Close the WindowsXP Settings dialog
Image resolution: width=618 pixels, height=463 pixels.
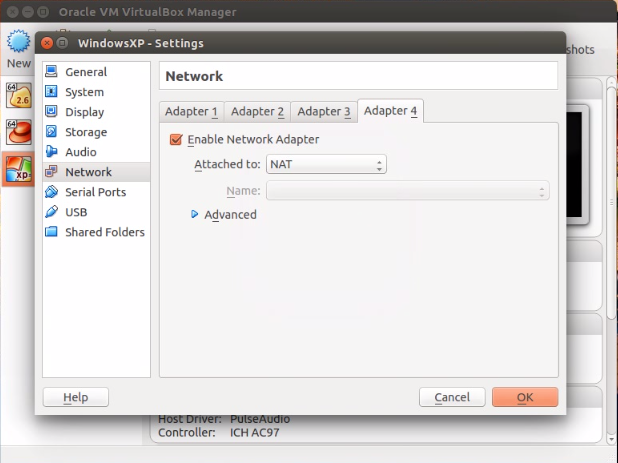47,43
